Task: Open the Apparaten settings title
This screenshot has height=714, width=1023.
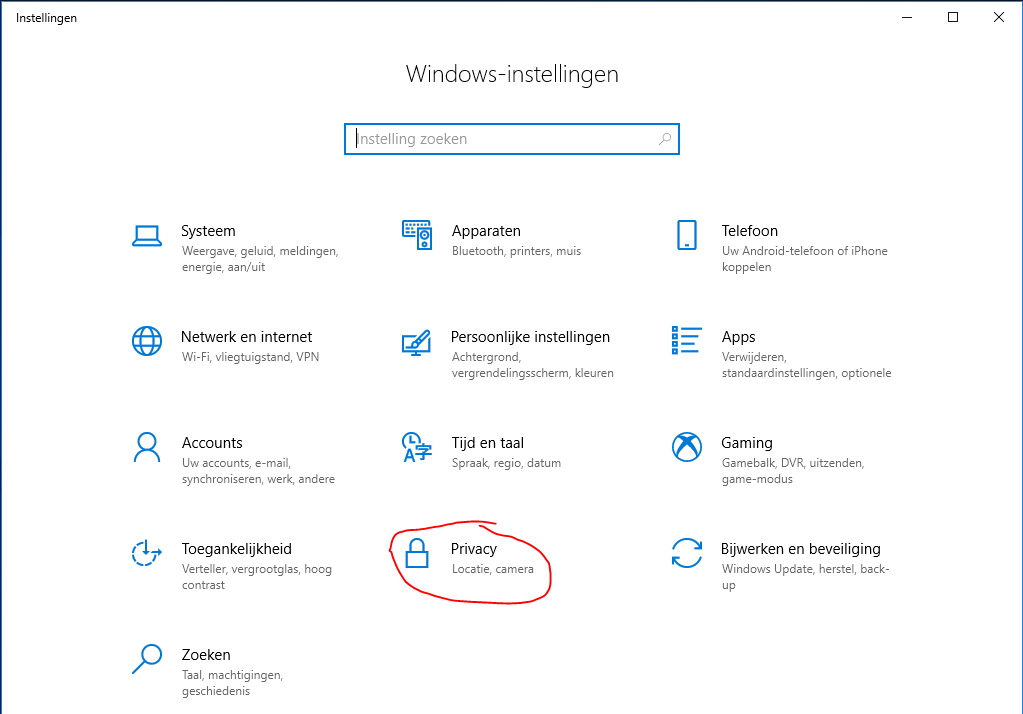Action: 486,231
